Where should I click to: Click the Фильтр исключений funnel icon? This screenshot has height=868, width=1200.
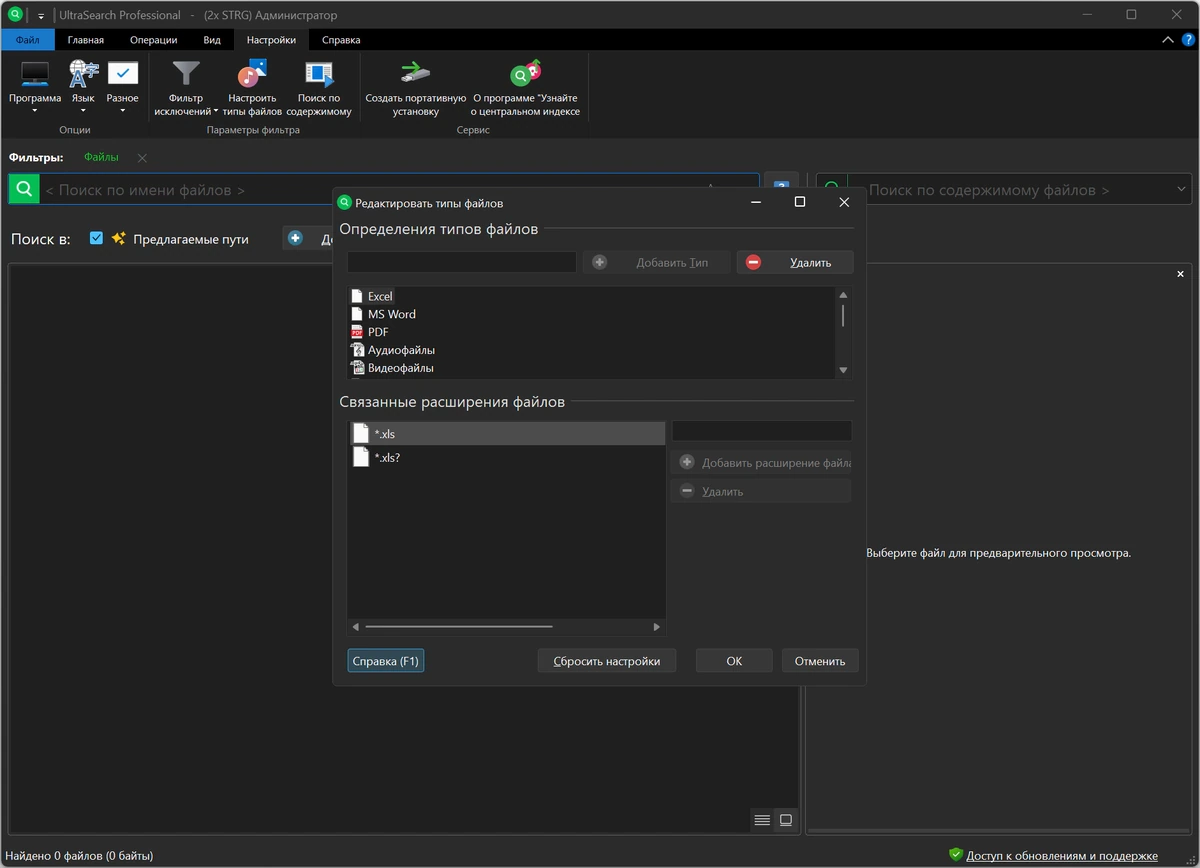click(x=186, y=73)
